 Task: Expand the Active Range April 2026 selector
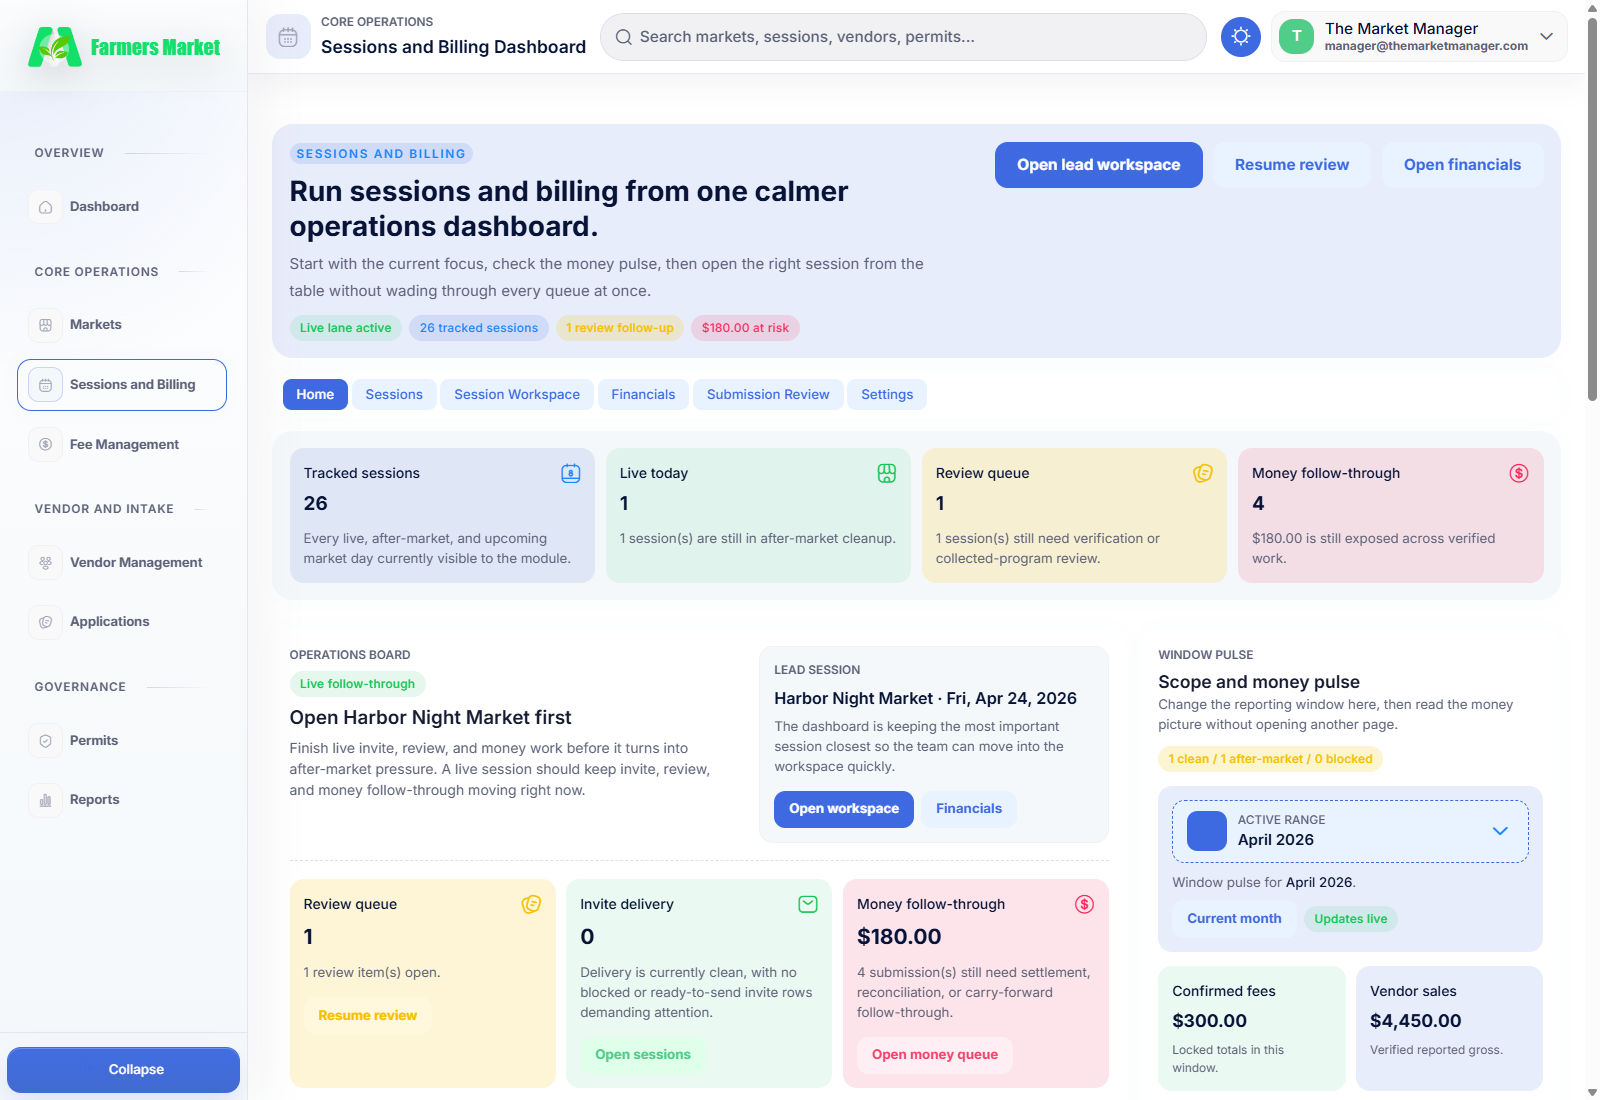coord(1349,831)
